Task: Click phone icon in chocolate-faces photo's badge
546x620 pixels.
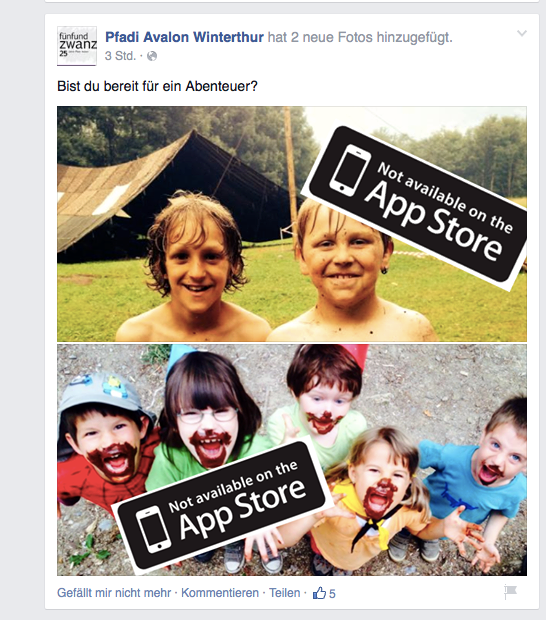Action: [154, 529]
